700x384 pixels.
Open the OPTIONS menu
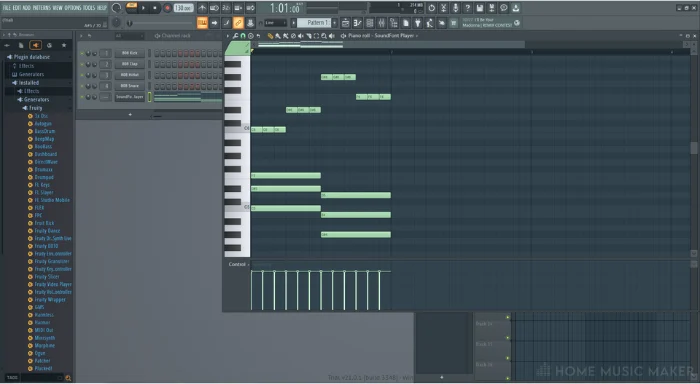[73, 8]
